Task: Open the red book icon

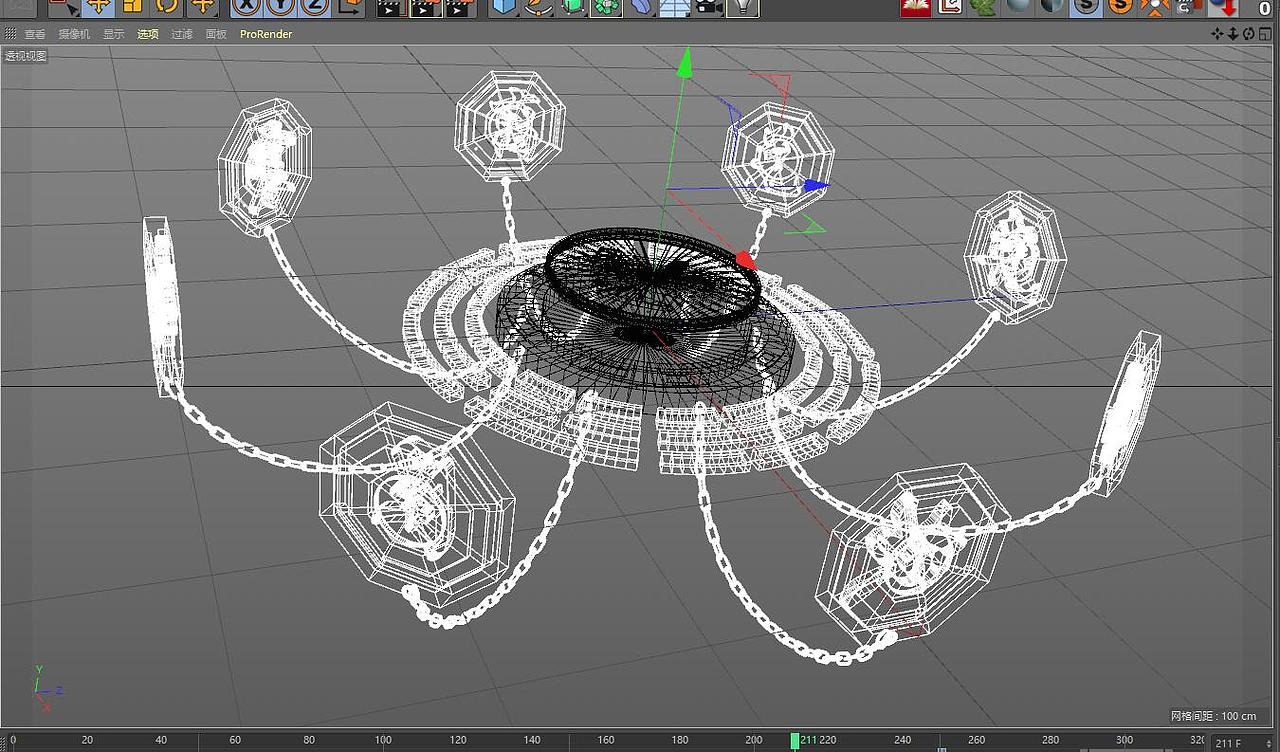Action: point(915,8)
